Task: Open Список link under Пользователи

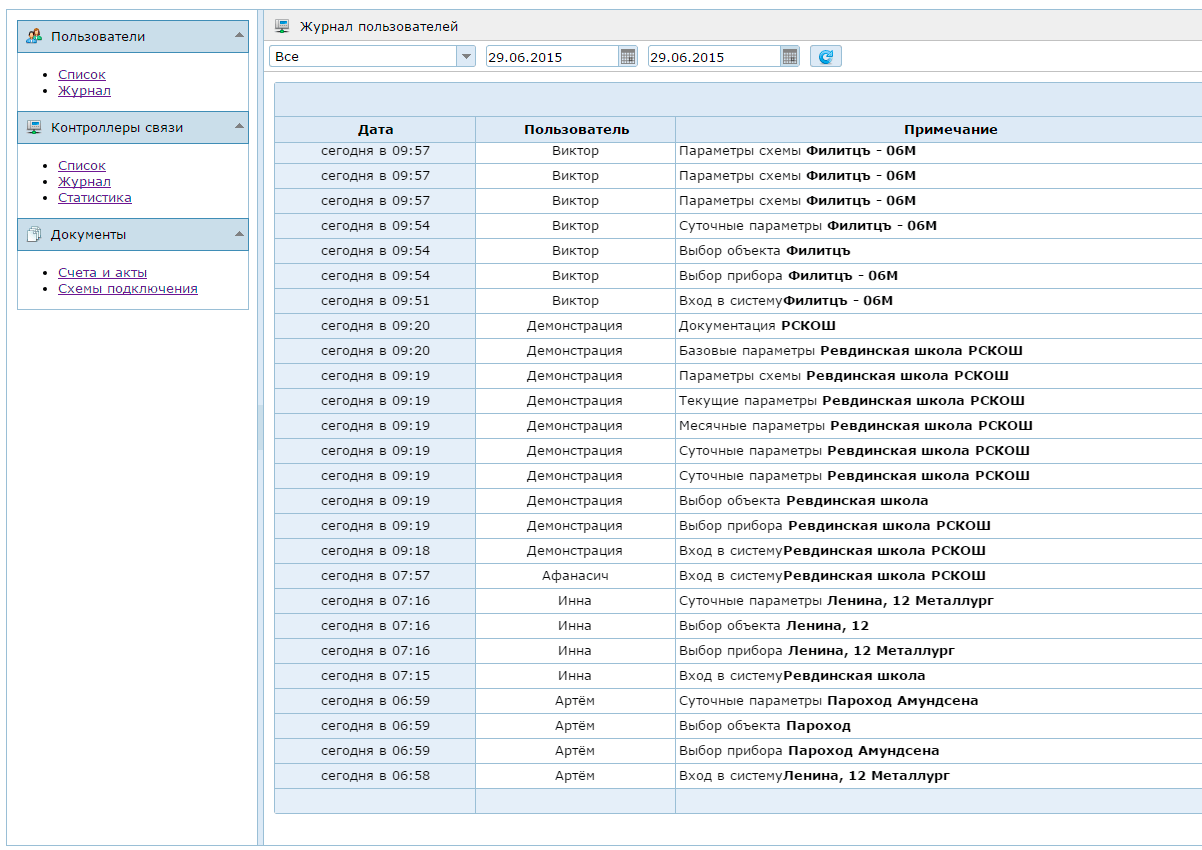Action: (x=81, y=75)
